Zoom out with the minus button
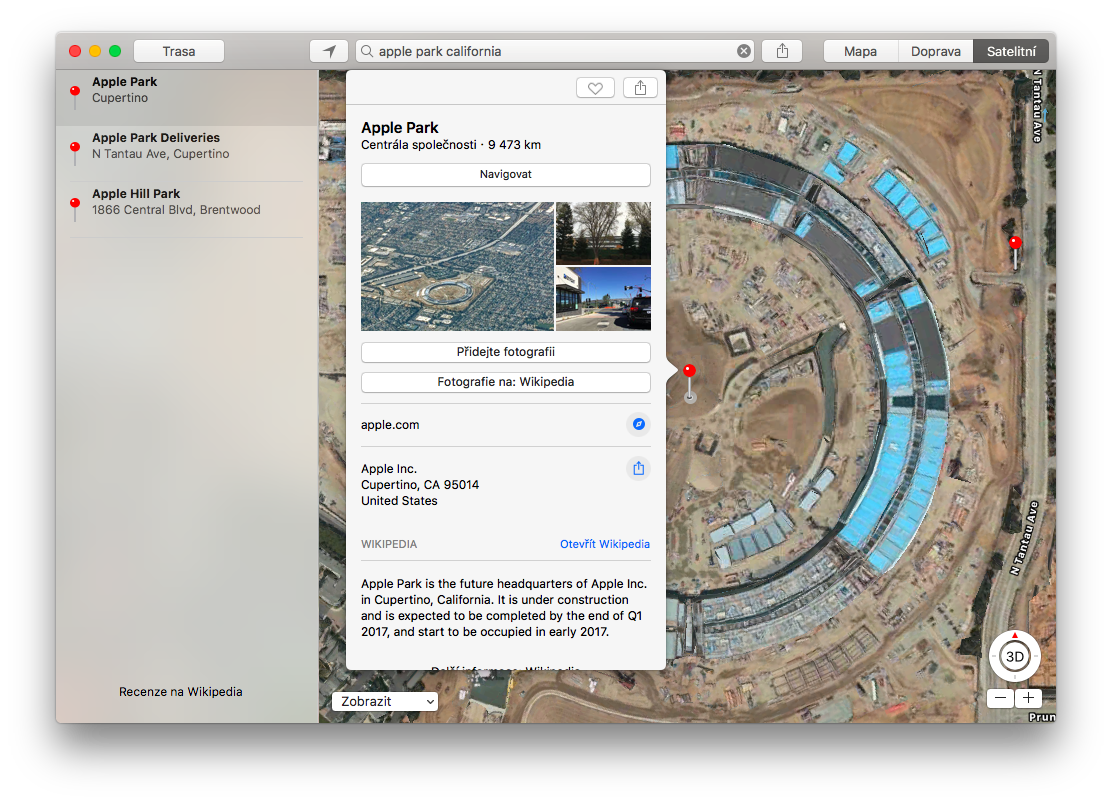This screenshot has width=1112, height=803. (1001, 698)
